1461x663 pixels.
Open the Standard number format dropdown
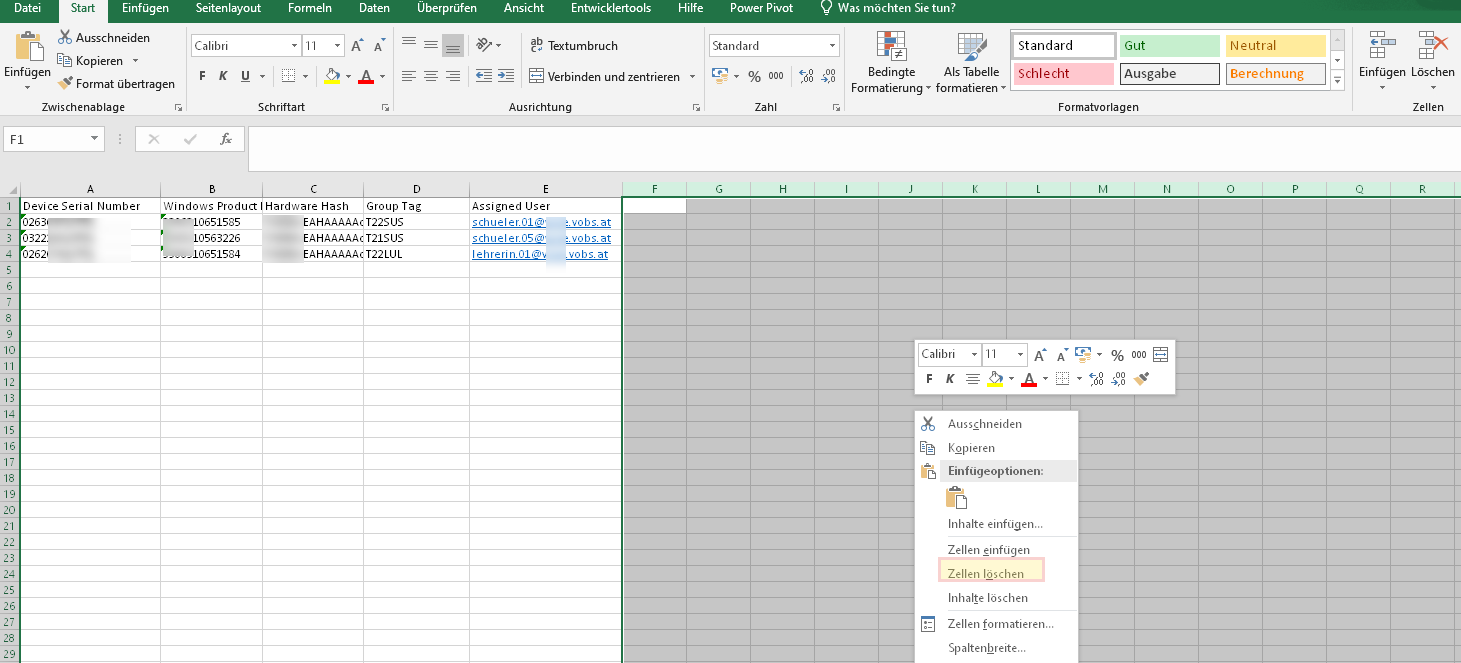[832, 46]
